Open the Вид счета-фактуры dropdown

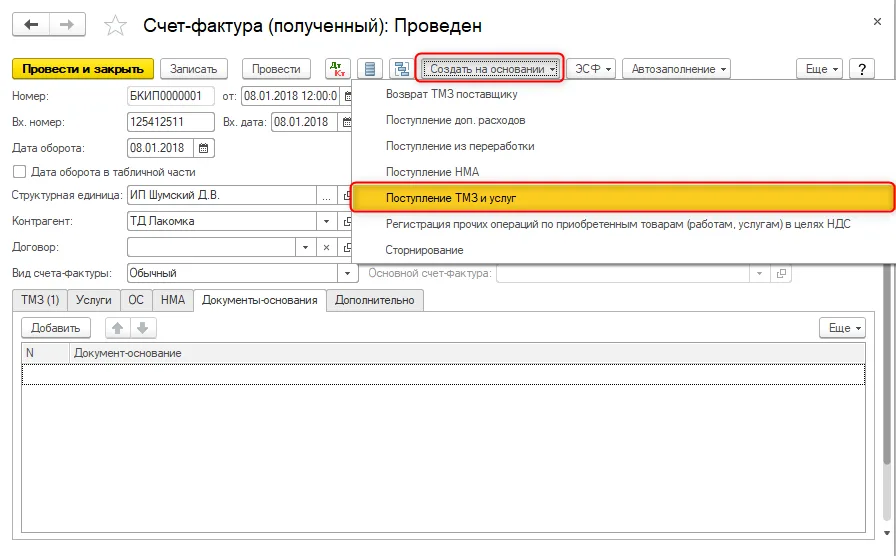tap(347, 273)
